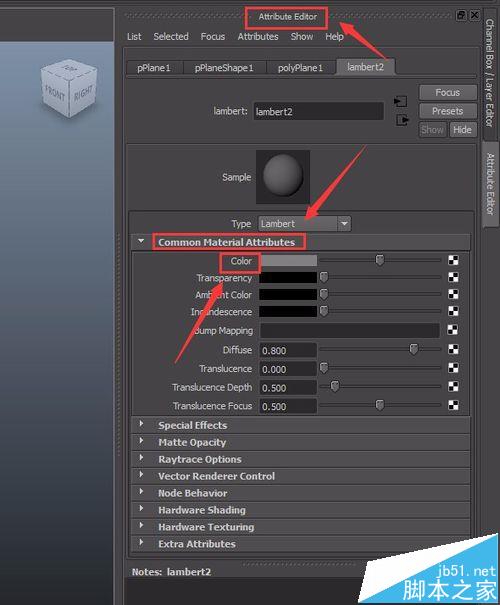The width and height of the screenshot is (500, 605).
Task: Switch to the pPlane1 tab
Action: 154,68
